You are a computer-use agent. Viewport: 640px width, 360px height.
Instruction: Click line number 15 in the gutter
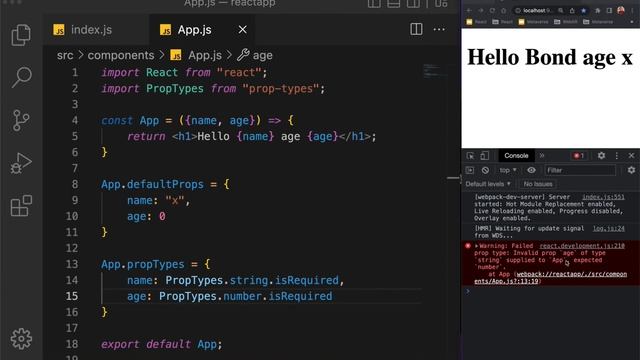coord(72,296)
